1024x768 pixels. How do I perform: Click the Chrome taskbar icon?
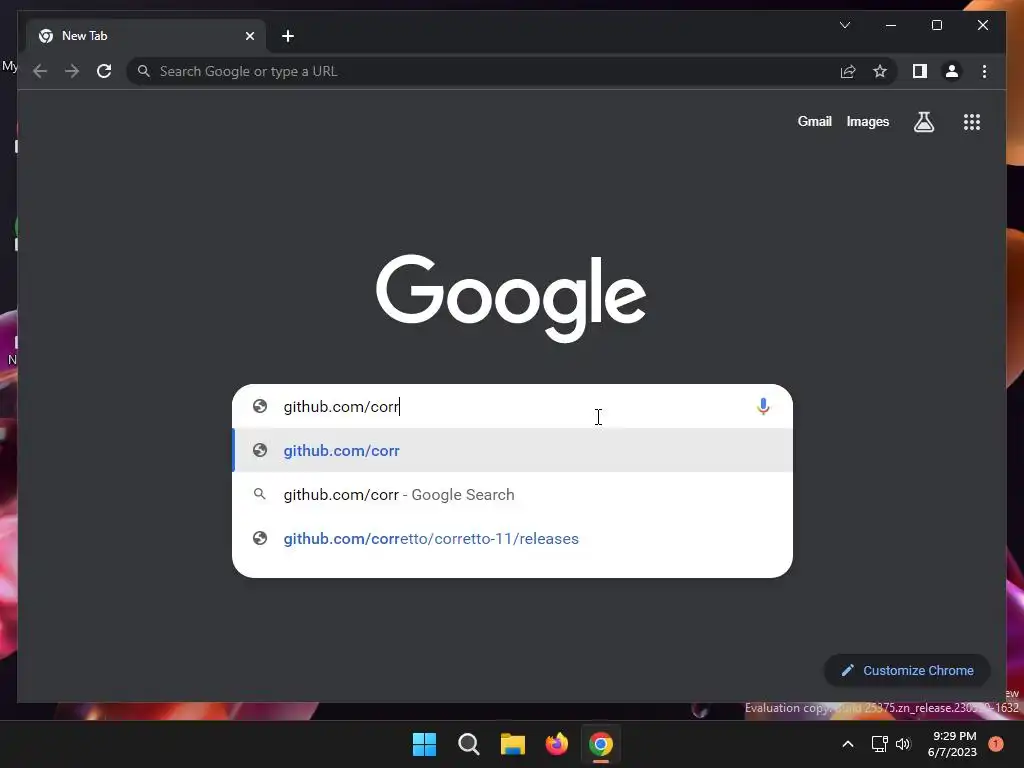tap(601, 744)
